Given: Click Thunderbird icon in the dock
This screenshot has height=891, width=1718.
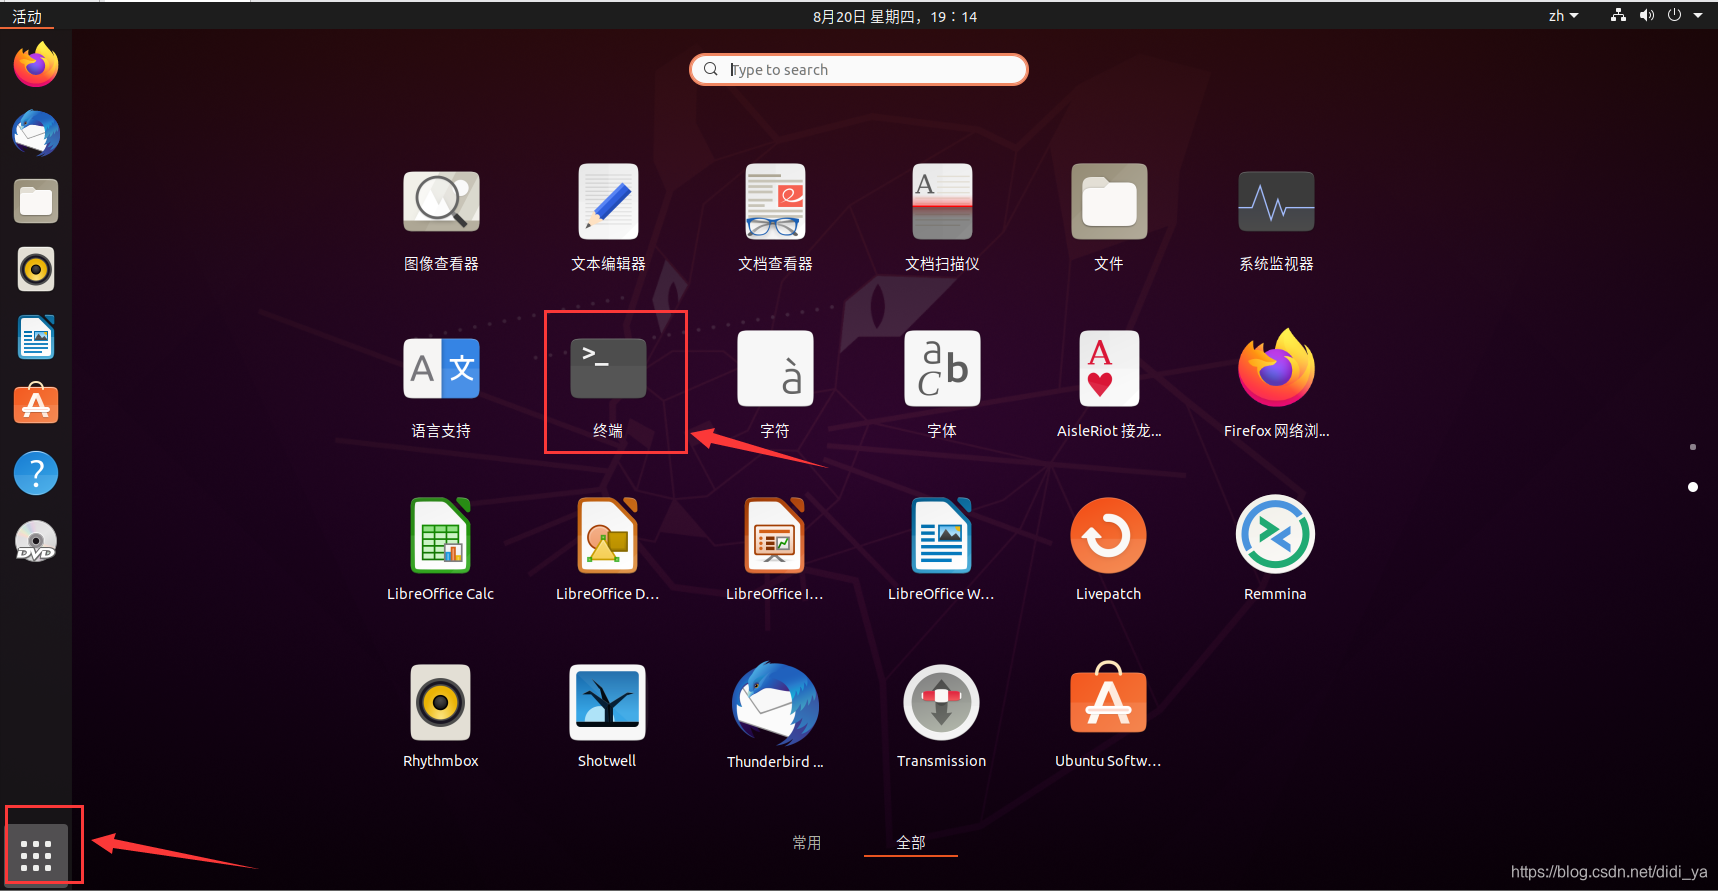Looking at the screenshot, I should click(36, 133).
